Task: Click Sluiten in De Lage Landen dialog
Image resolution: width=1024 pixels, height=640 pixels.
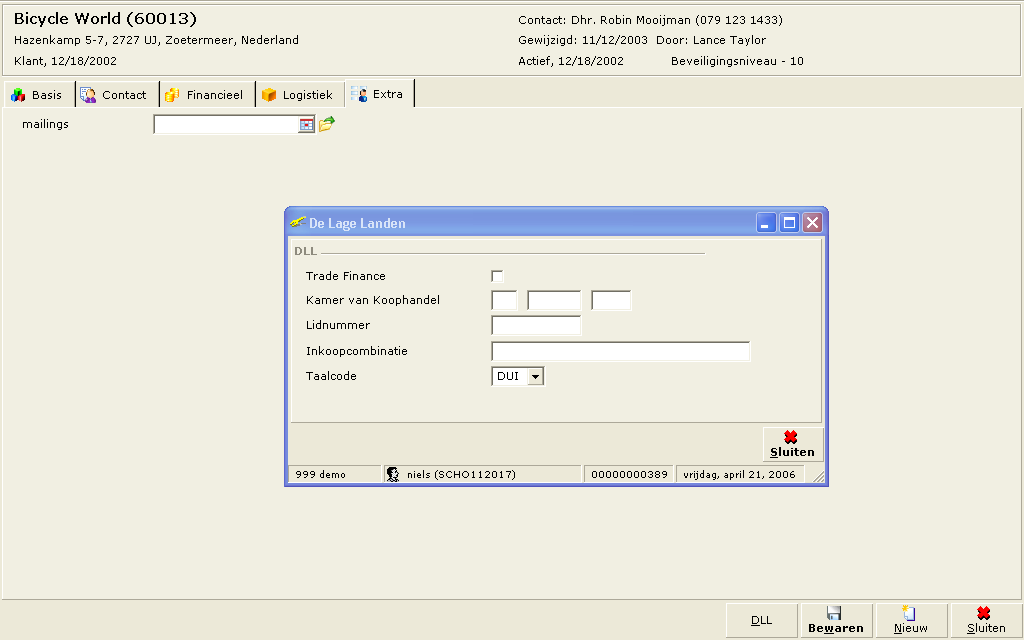Action: (793, 445)
